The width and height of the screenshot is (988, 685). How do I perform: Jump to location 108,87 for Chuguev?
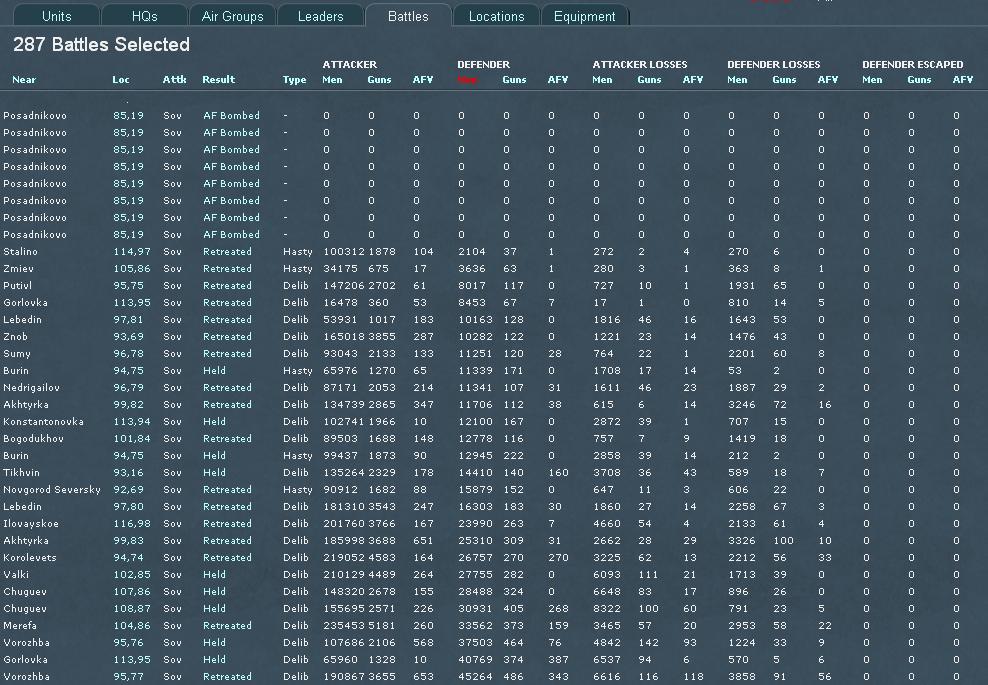(132, 609)
